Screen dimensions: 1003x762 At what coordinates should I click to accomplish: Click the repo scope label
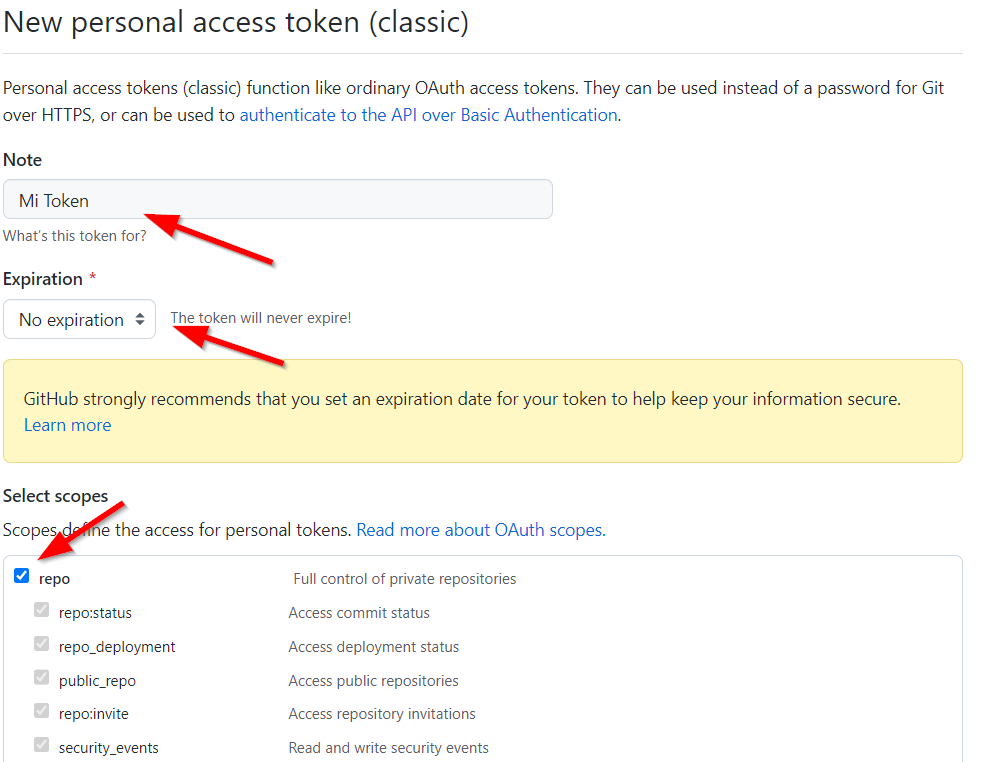point(54,579)
